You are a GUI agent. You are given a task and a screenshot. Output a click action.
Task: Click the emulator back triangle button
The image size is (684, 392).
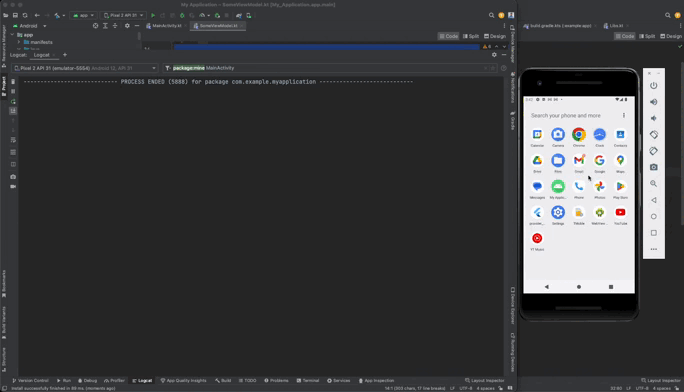tap(653, 200)
